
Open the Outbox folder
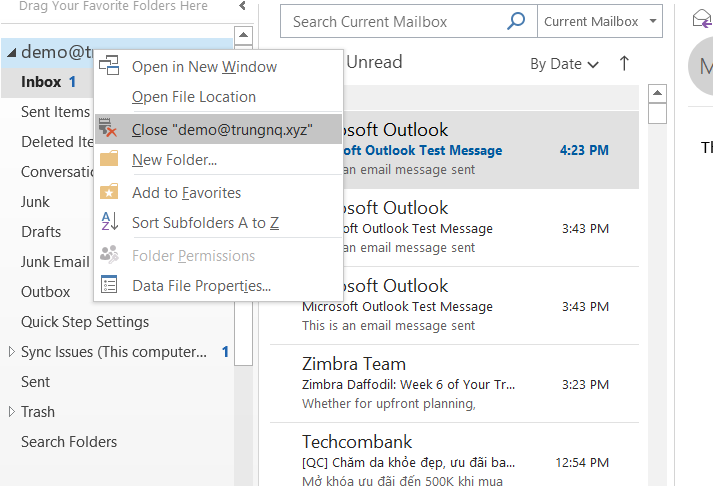tap(45, 292)
